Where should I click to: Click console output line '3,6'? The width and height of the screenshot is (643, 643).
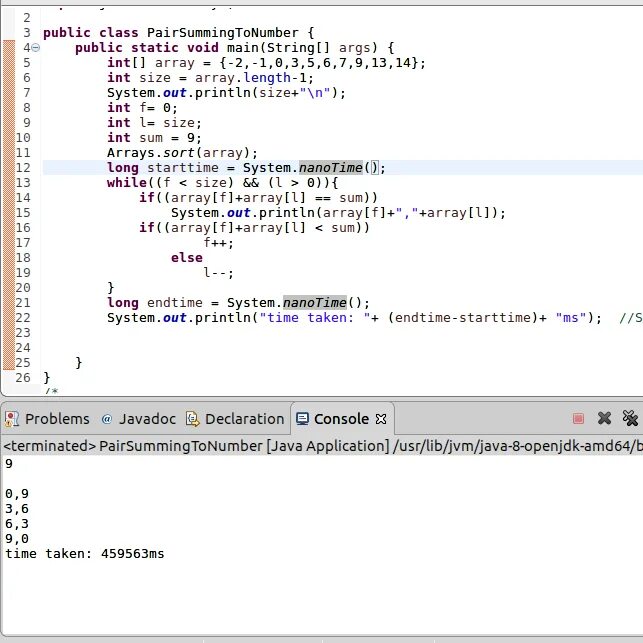click(x=17, y=509)
